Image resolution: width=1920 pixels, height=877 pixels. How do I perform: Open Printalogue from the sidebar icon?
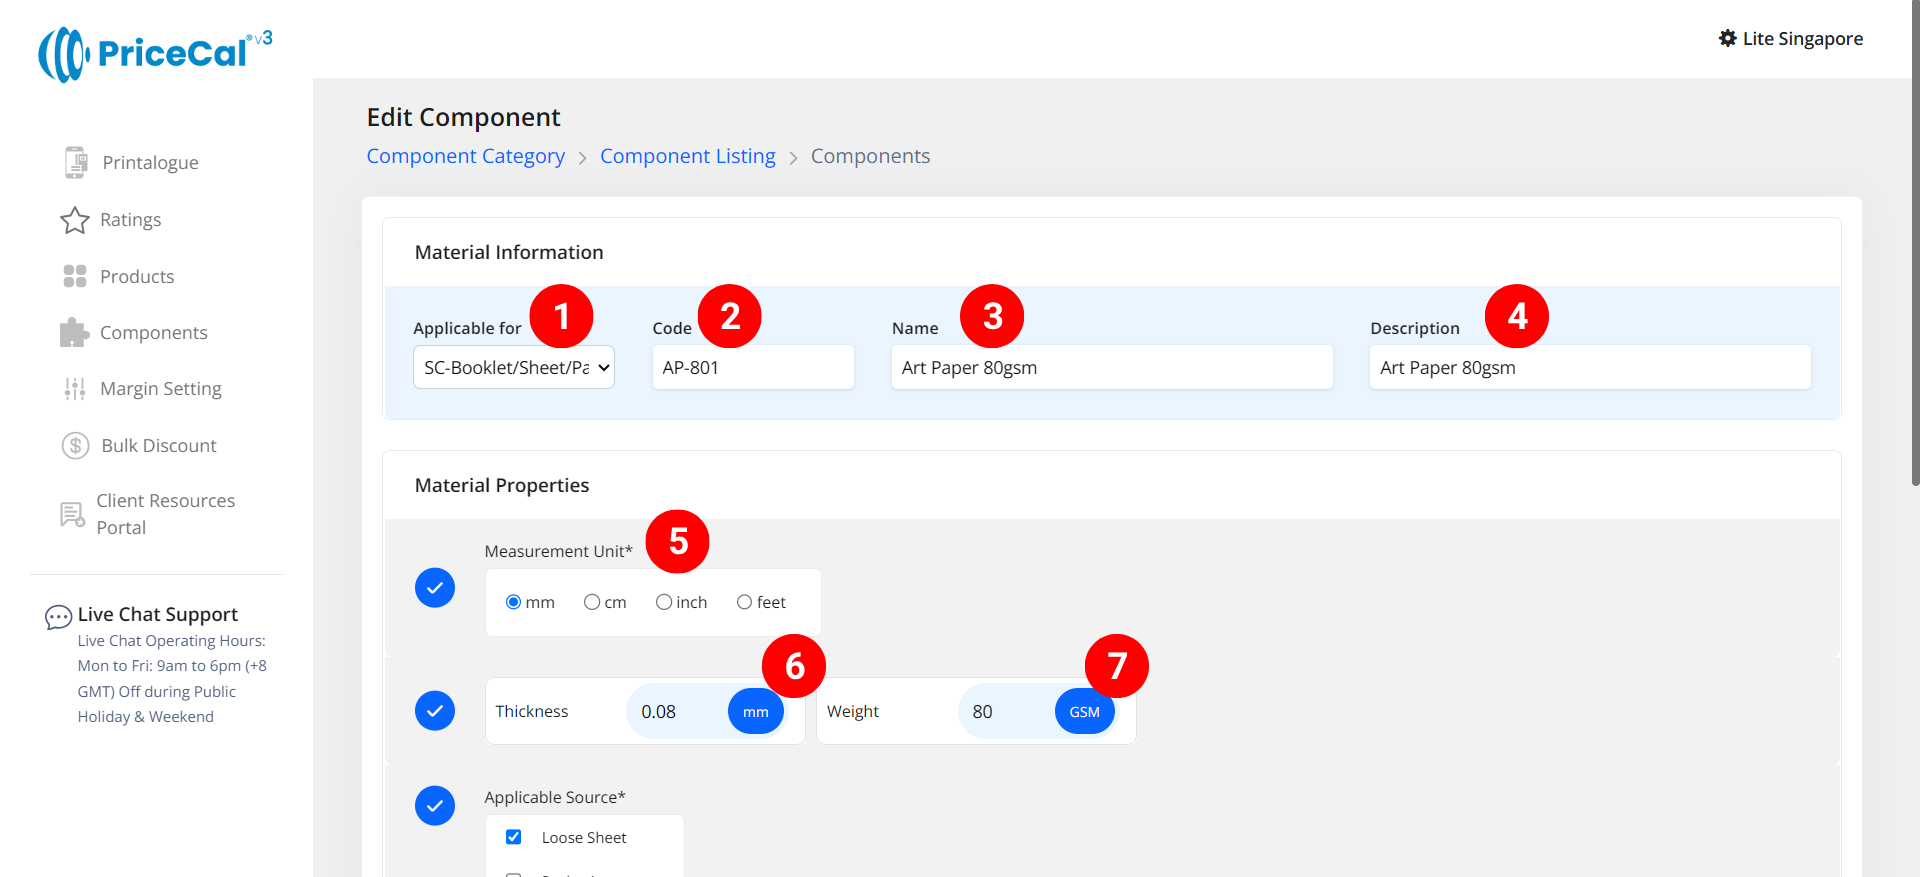pyautogui.click(x=75, y=162)
